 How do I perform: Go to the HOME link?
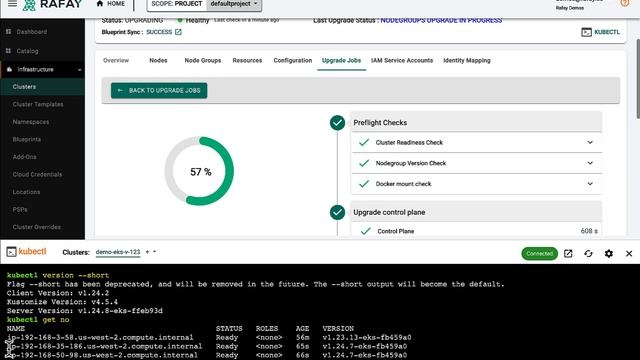click(x=111, y=4)
